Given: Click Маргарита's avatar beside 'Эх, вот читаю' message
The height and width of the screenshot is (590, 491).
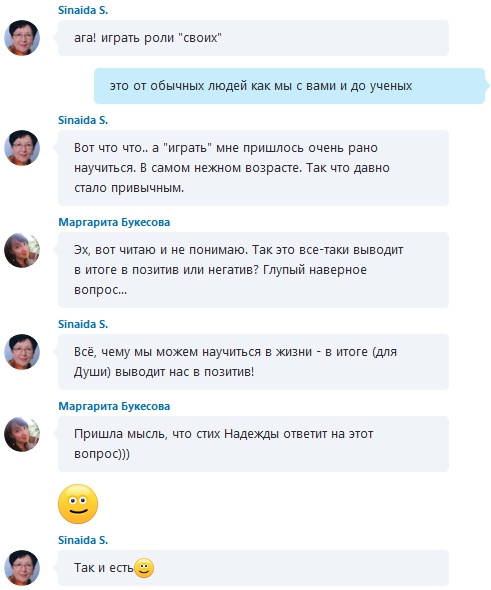Looking at the screenshot, I should point(22,250).
